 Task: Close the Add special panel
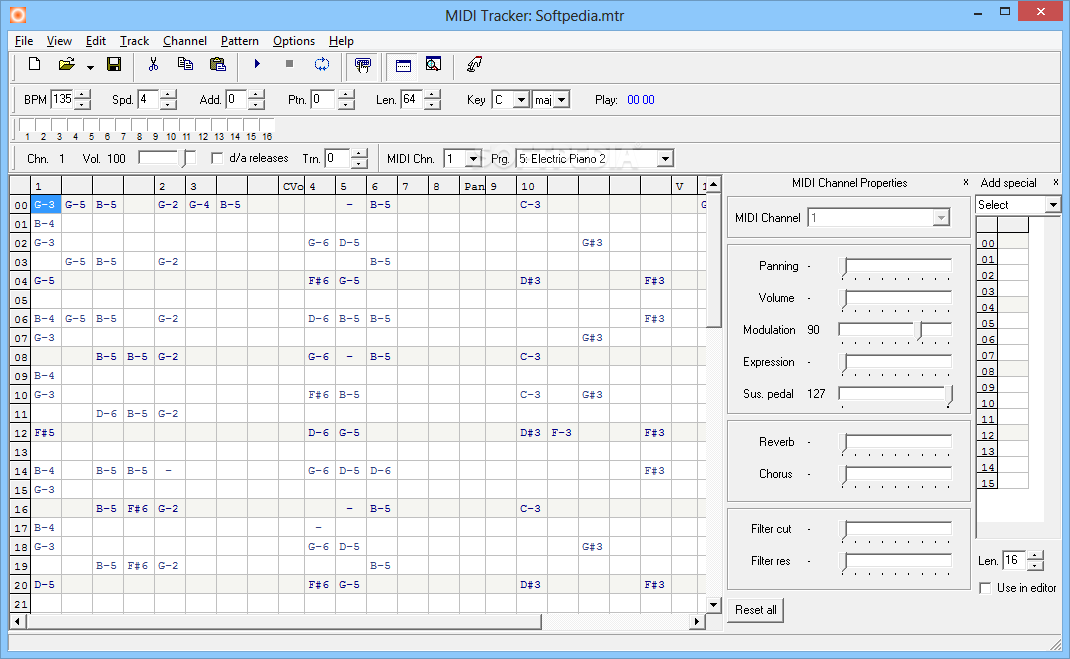(1056, 182)
